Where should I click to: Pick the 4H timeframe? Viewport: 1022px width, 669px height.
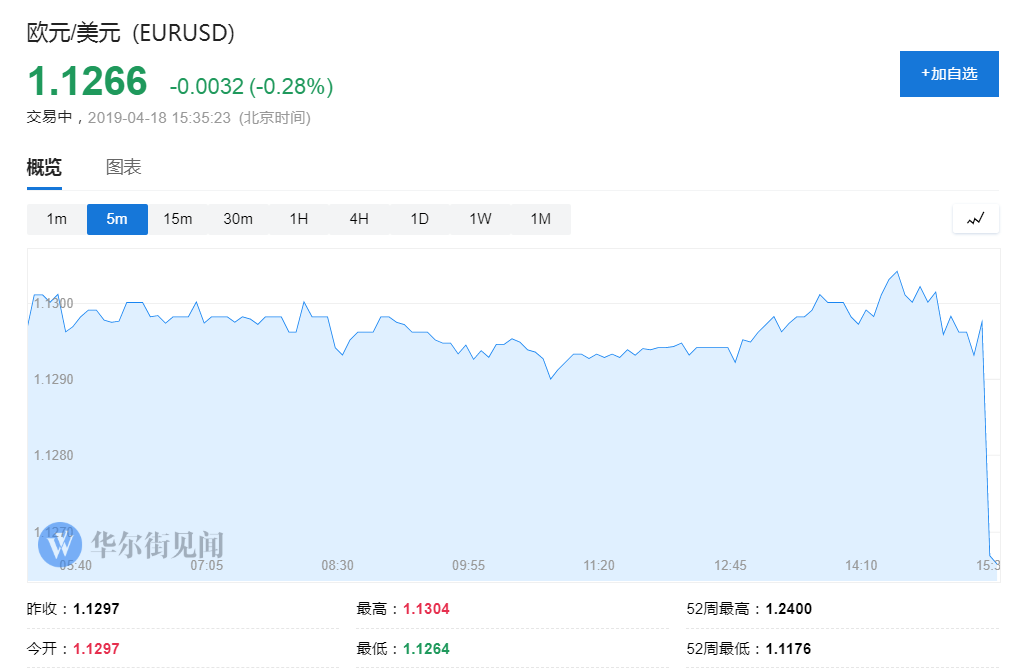359,219
